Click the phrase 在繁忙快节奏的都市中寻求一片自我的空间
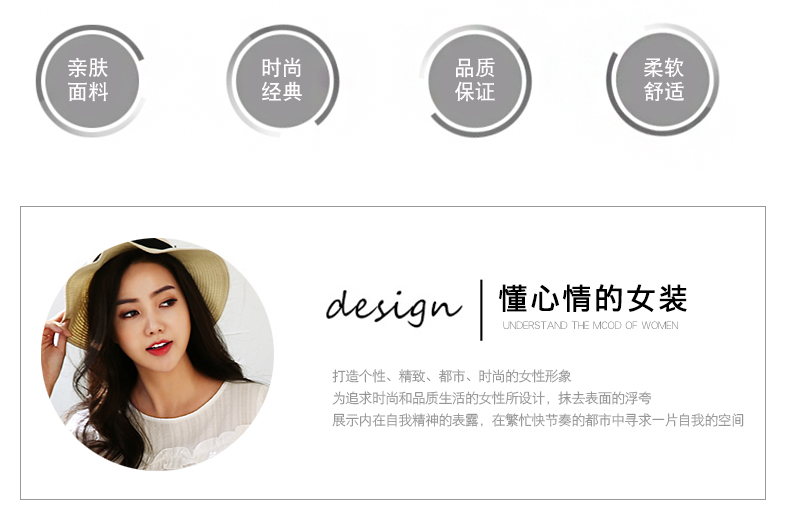The image size is (790, 527). [618, 420]
